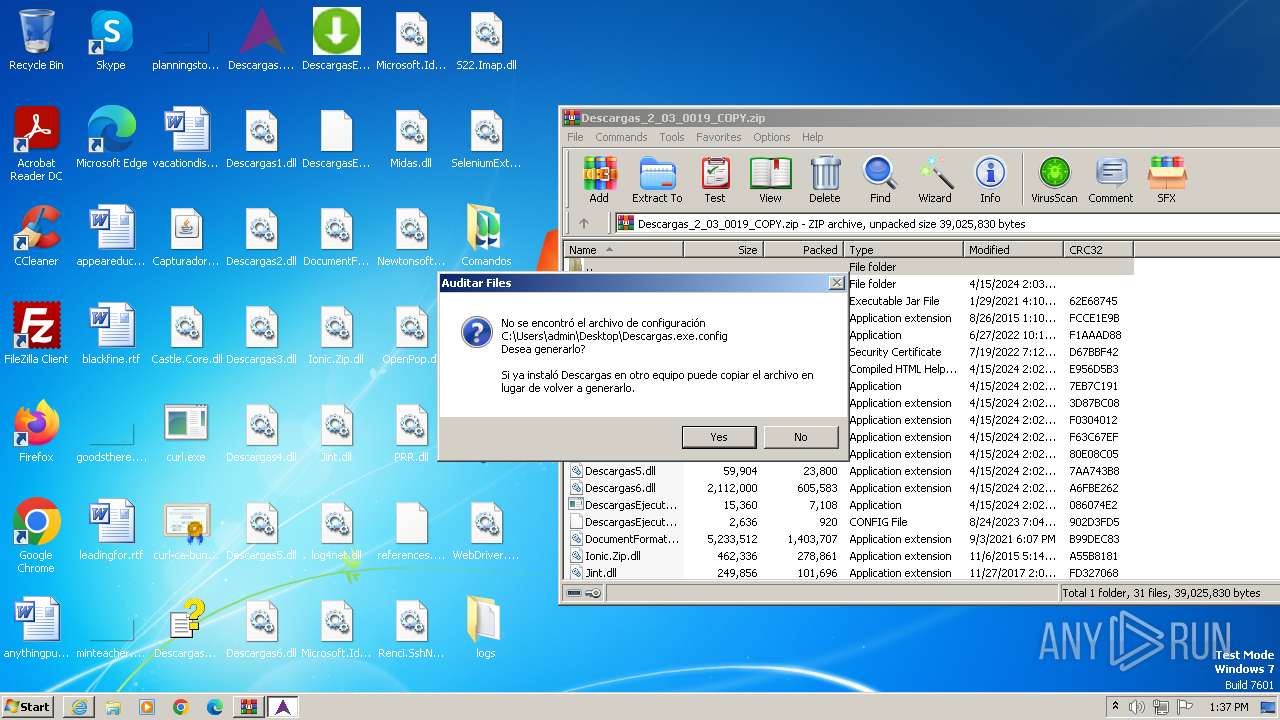The width and height of the screenshot is (1280, 720).
Task: Click the taskbar clock showing 1:37 PM
Action: [1228, 707]
